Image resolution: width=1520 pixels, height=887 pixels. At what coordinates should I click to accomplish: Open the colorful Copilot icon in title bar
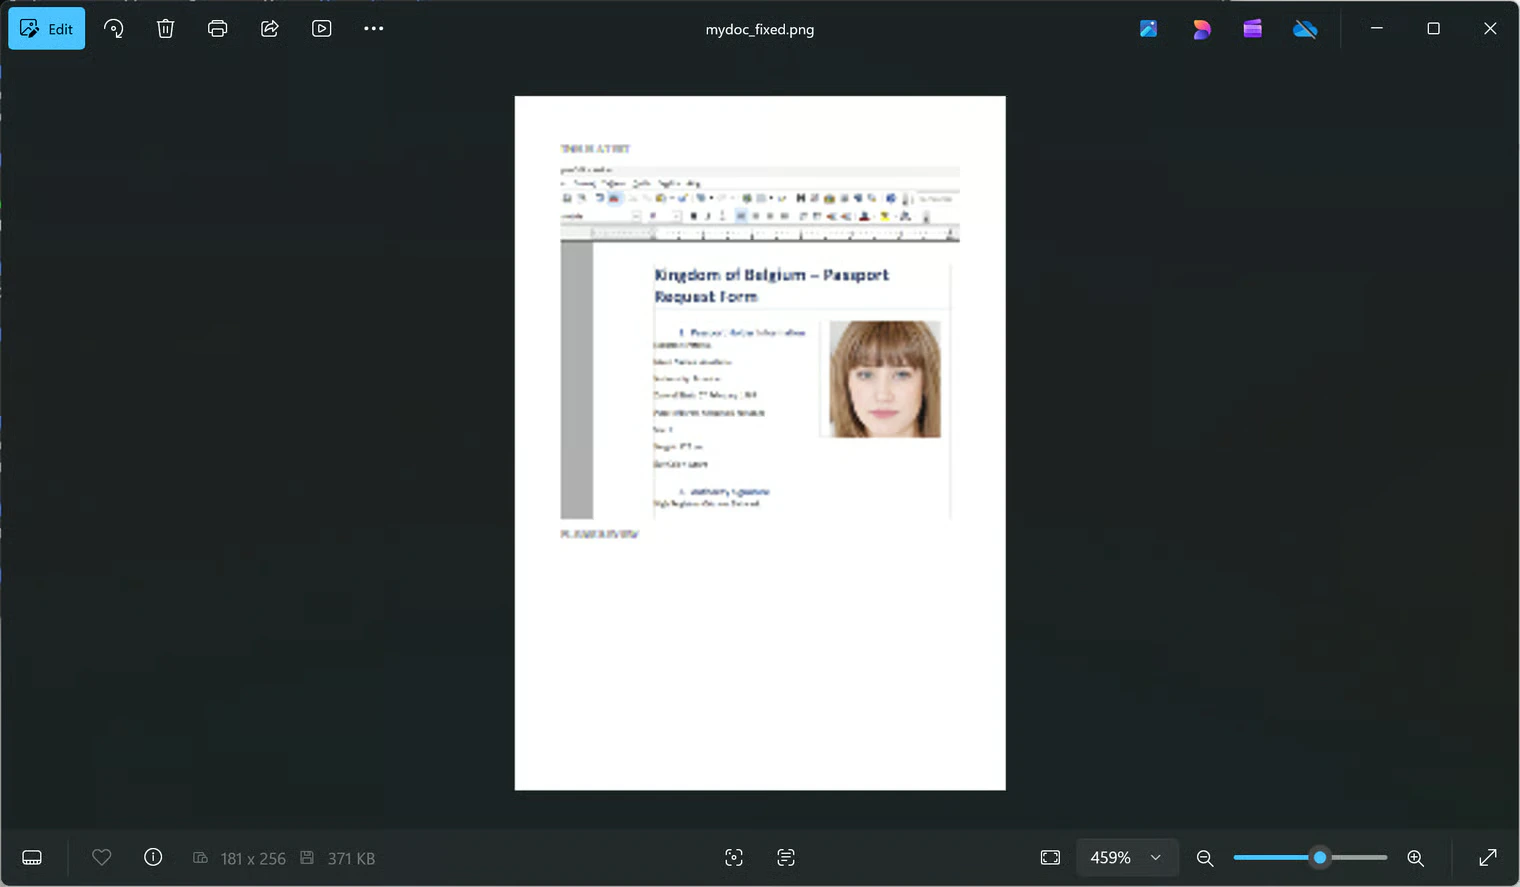point(1201,29)
